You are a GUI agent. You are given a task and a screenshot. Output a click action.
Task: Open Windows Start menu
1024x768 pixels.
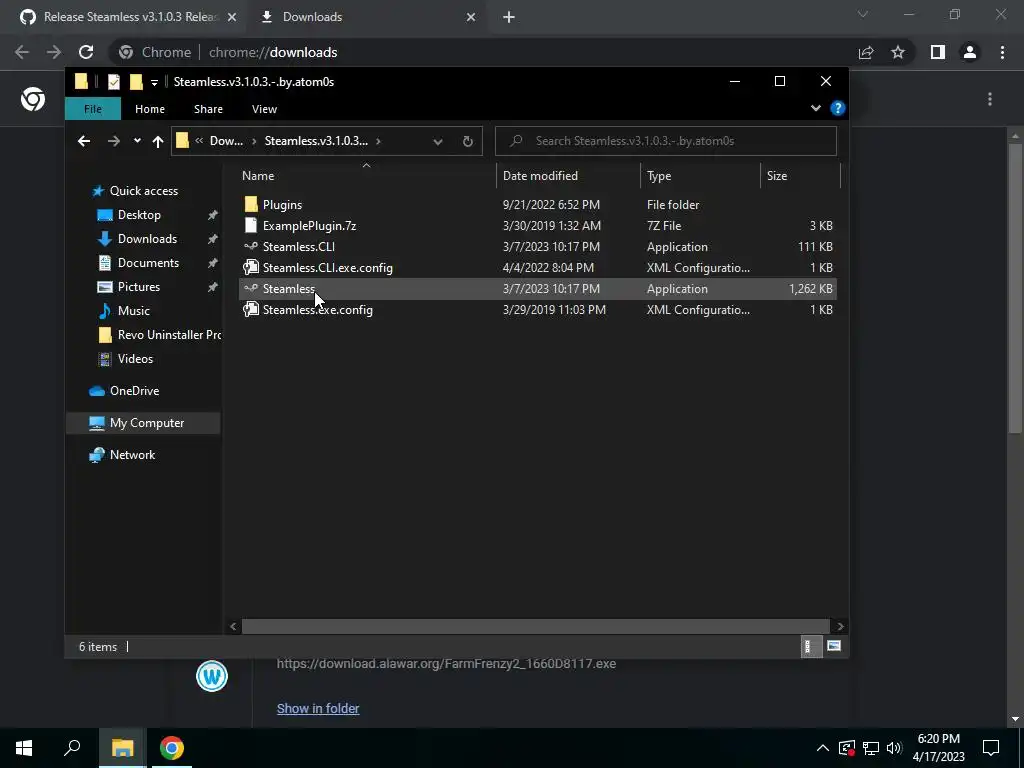(x=24, y=748)
